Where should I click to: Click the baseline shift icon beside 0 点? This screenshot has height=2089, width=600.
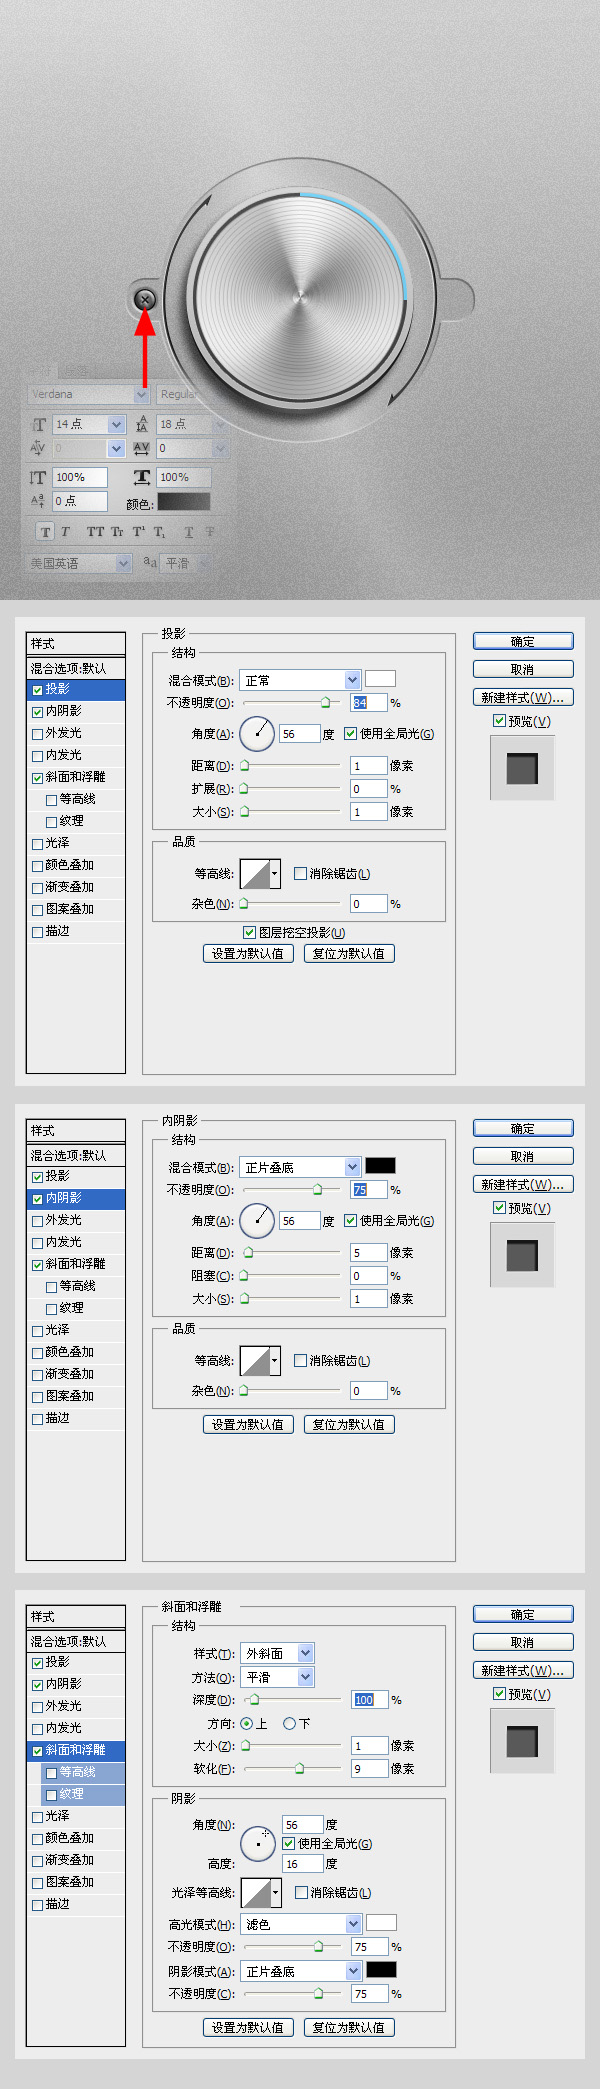tap(38, 501)
